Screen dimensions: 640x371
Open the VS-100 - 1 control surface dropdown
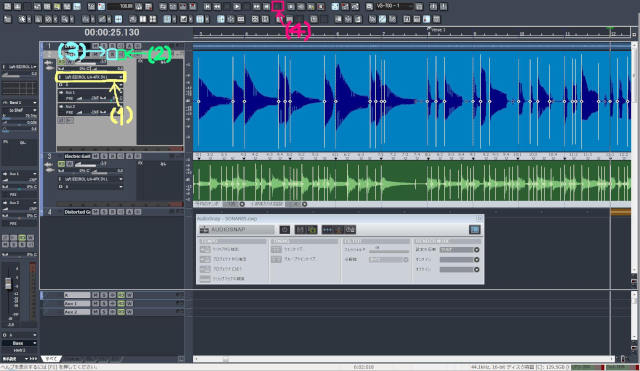click(395, 7)
